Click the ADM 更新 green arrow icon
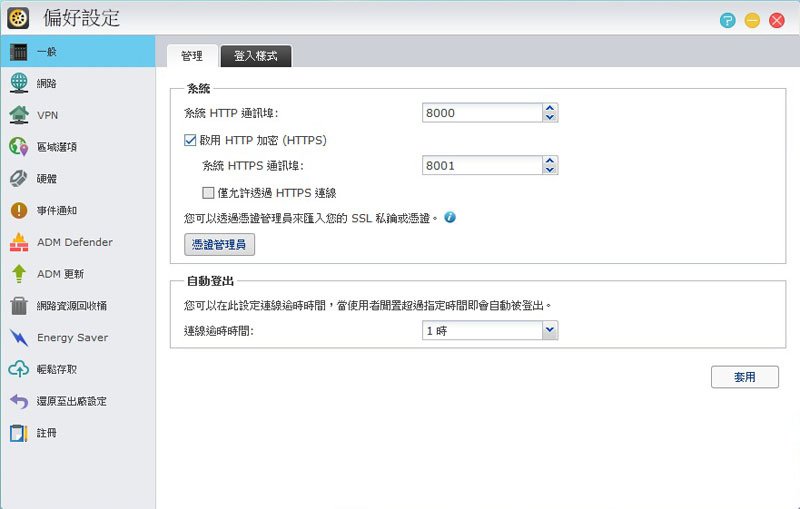The width and height of the screenshot is (800, 509). [x=19, y=274]
